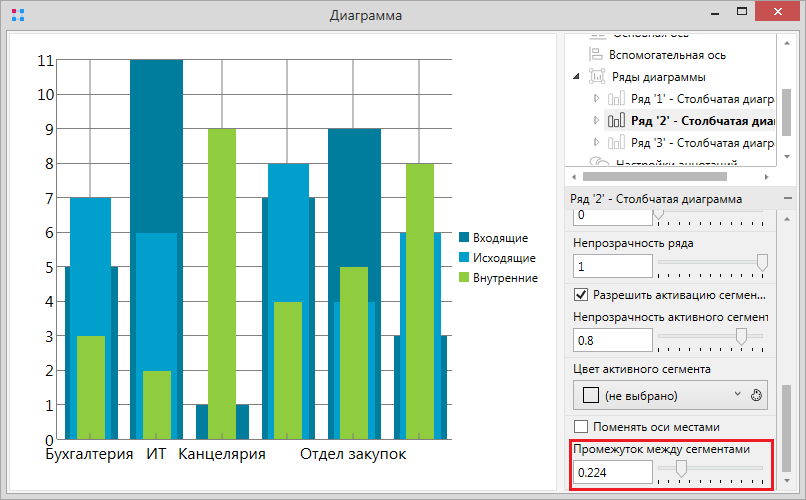Click the Ряды диаграммы group icon
Screen dimensions: 806x500
click(597, 77)
